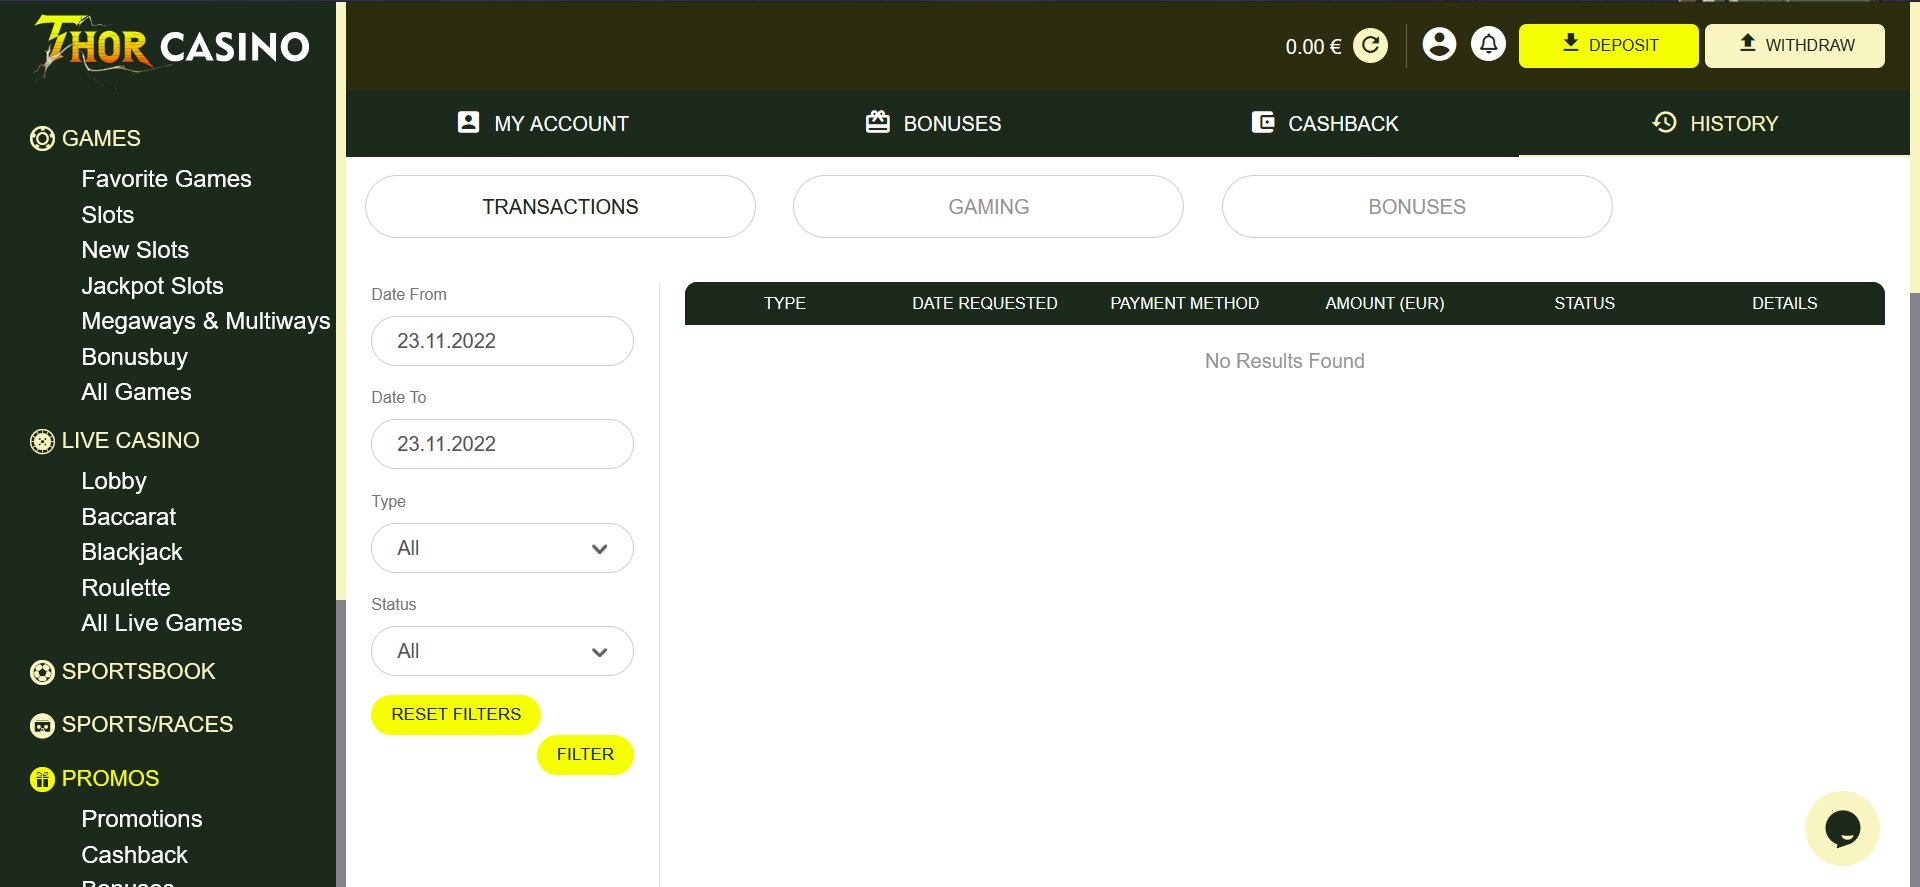Open Megaways & Multiways link
Screen dimensions: 1920x887
pyautogui.click(x=205, y=321)
